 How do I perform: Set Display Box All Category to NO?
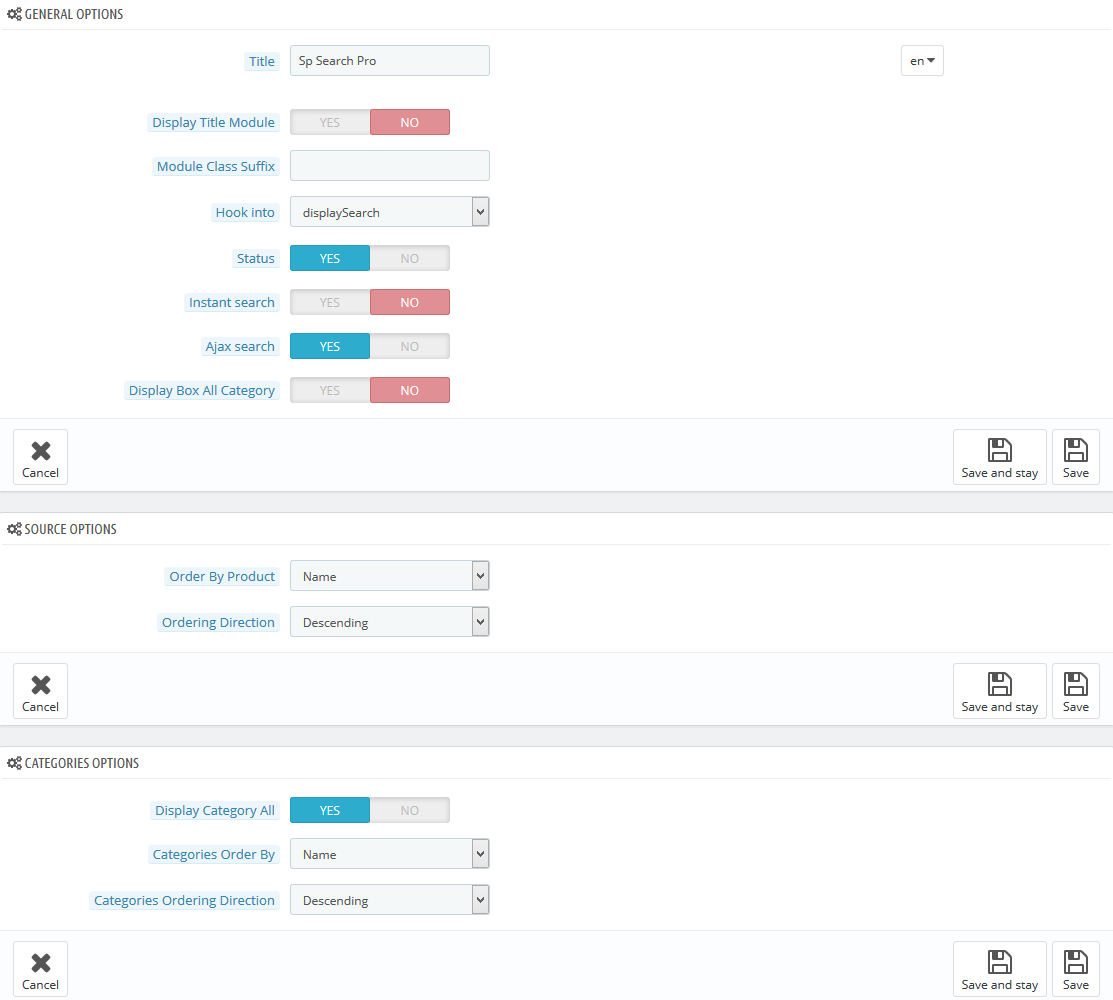tap(410, 390)
